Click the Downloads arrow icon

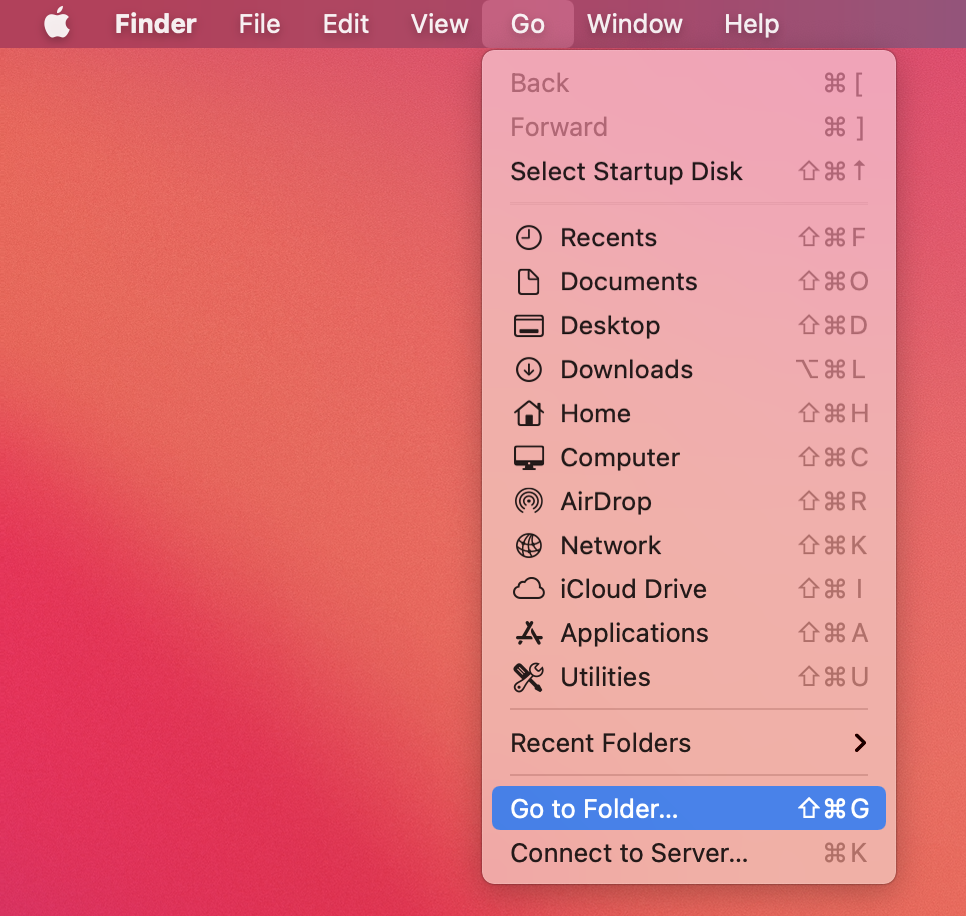click(529, 370)
